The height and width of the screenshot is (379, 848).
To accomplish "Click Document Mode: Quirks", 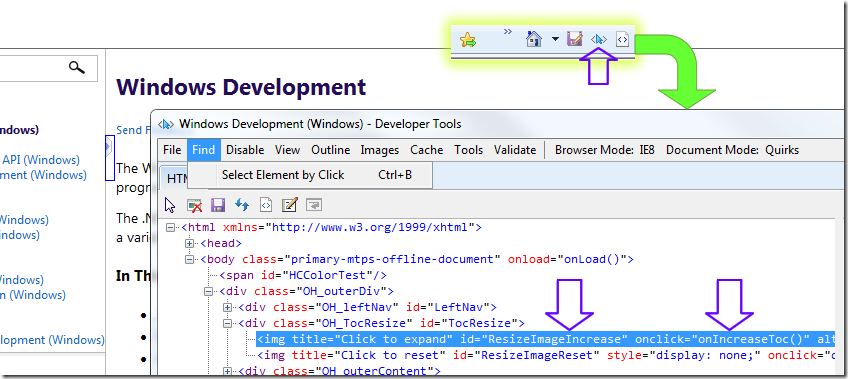I will [x=732, y=150].
